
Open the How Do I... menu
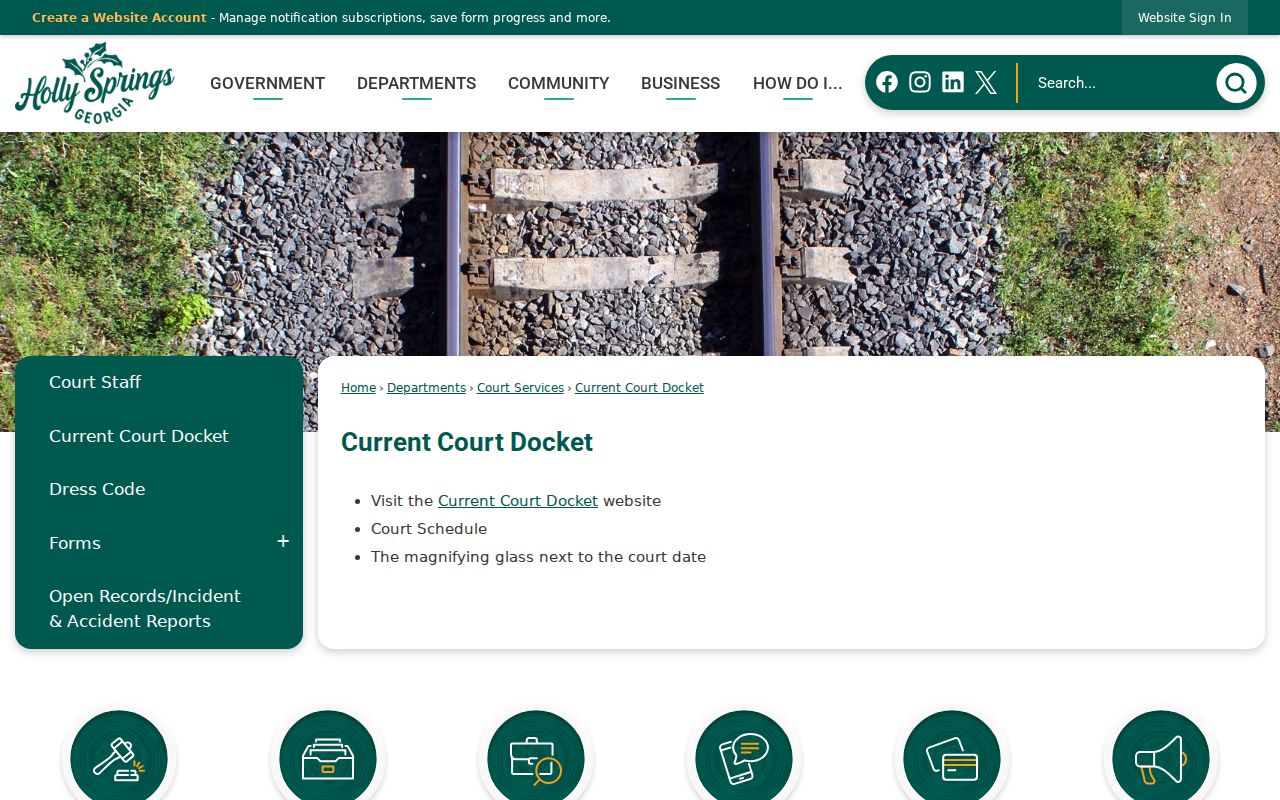(x=797, y=83)
